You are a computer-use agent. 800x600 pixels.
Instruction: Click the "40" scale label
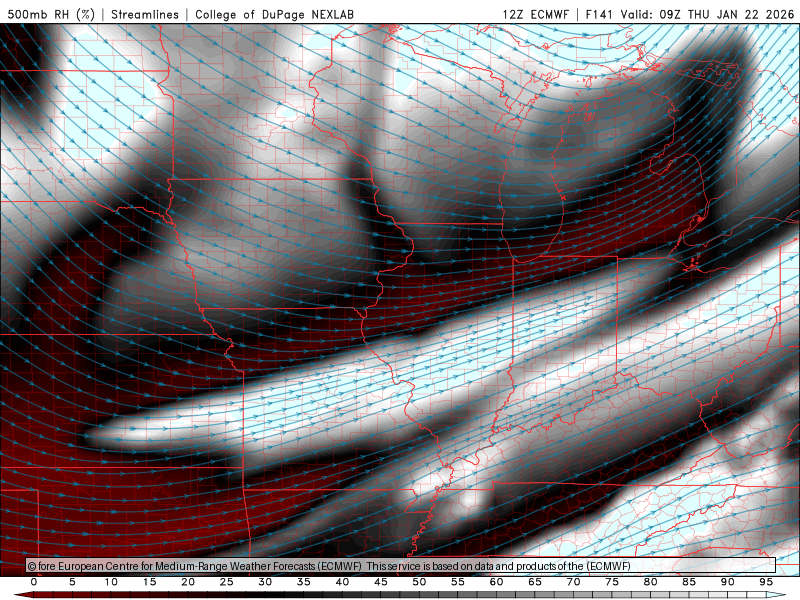(x=342, y=582)
